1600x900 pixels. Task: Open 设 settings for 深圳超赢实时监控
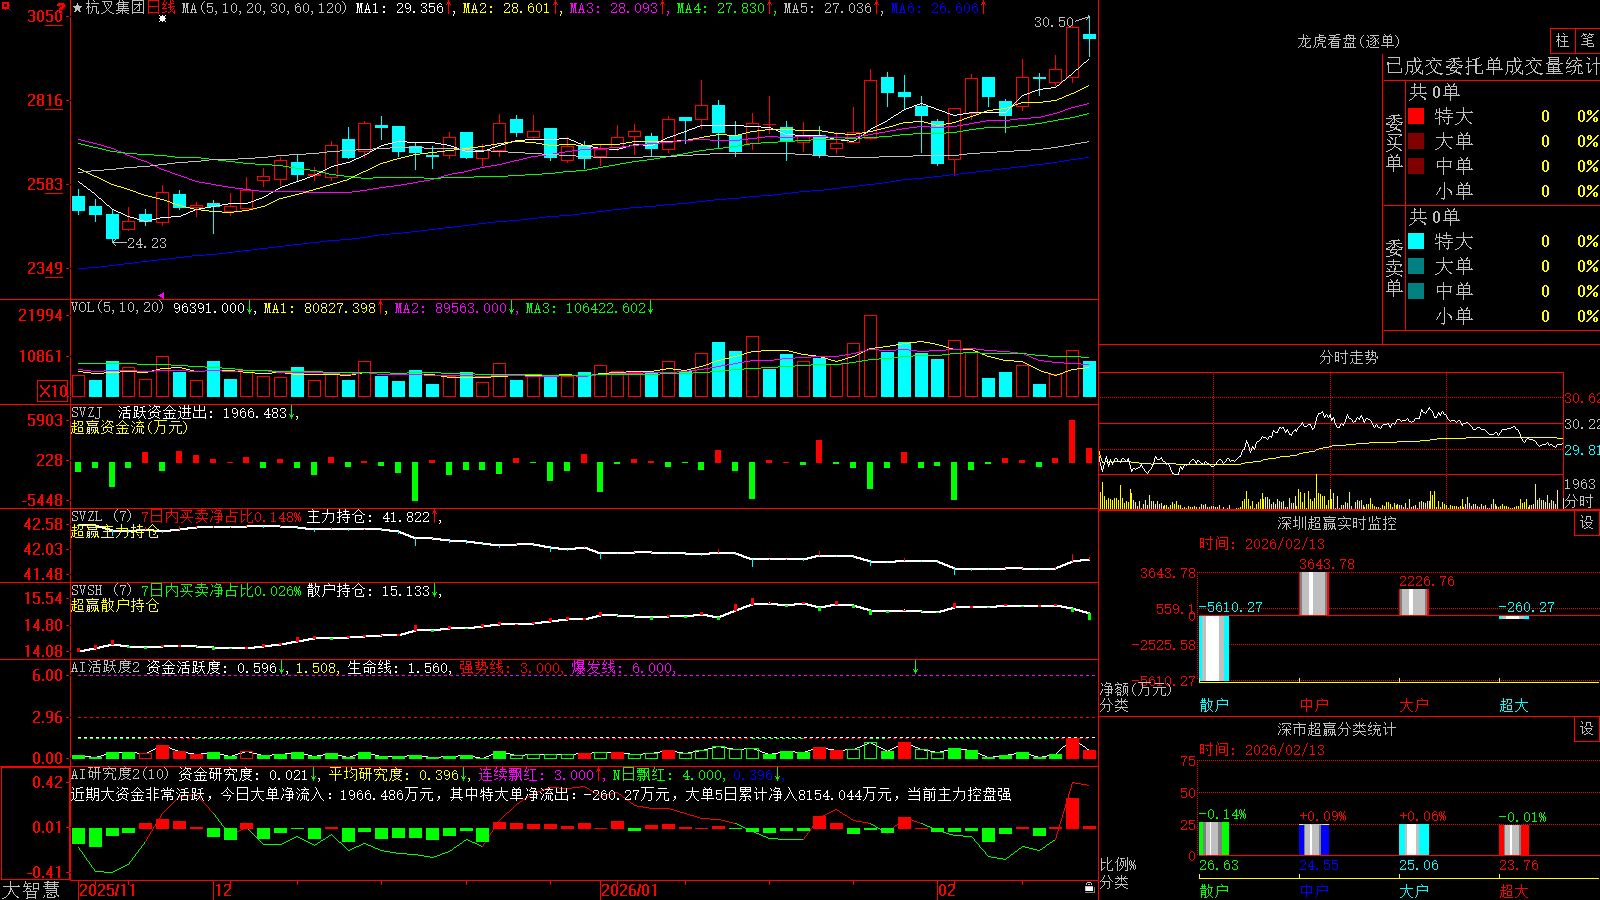click(1587, 523)
